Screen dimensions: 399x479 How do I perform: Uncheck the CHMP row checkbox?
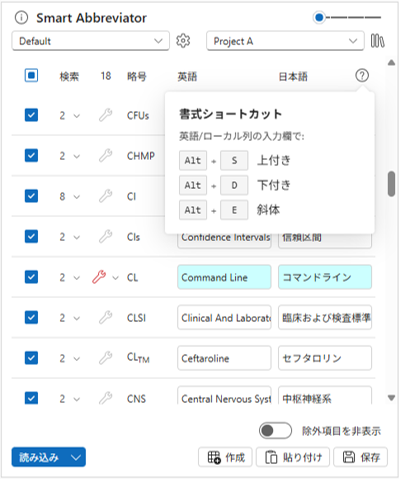coord(31,156)
